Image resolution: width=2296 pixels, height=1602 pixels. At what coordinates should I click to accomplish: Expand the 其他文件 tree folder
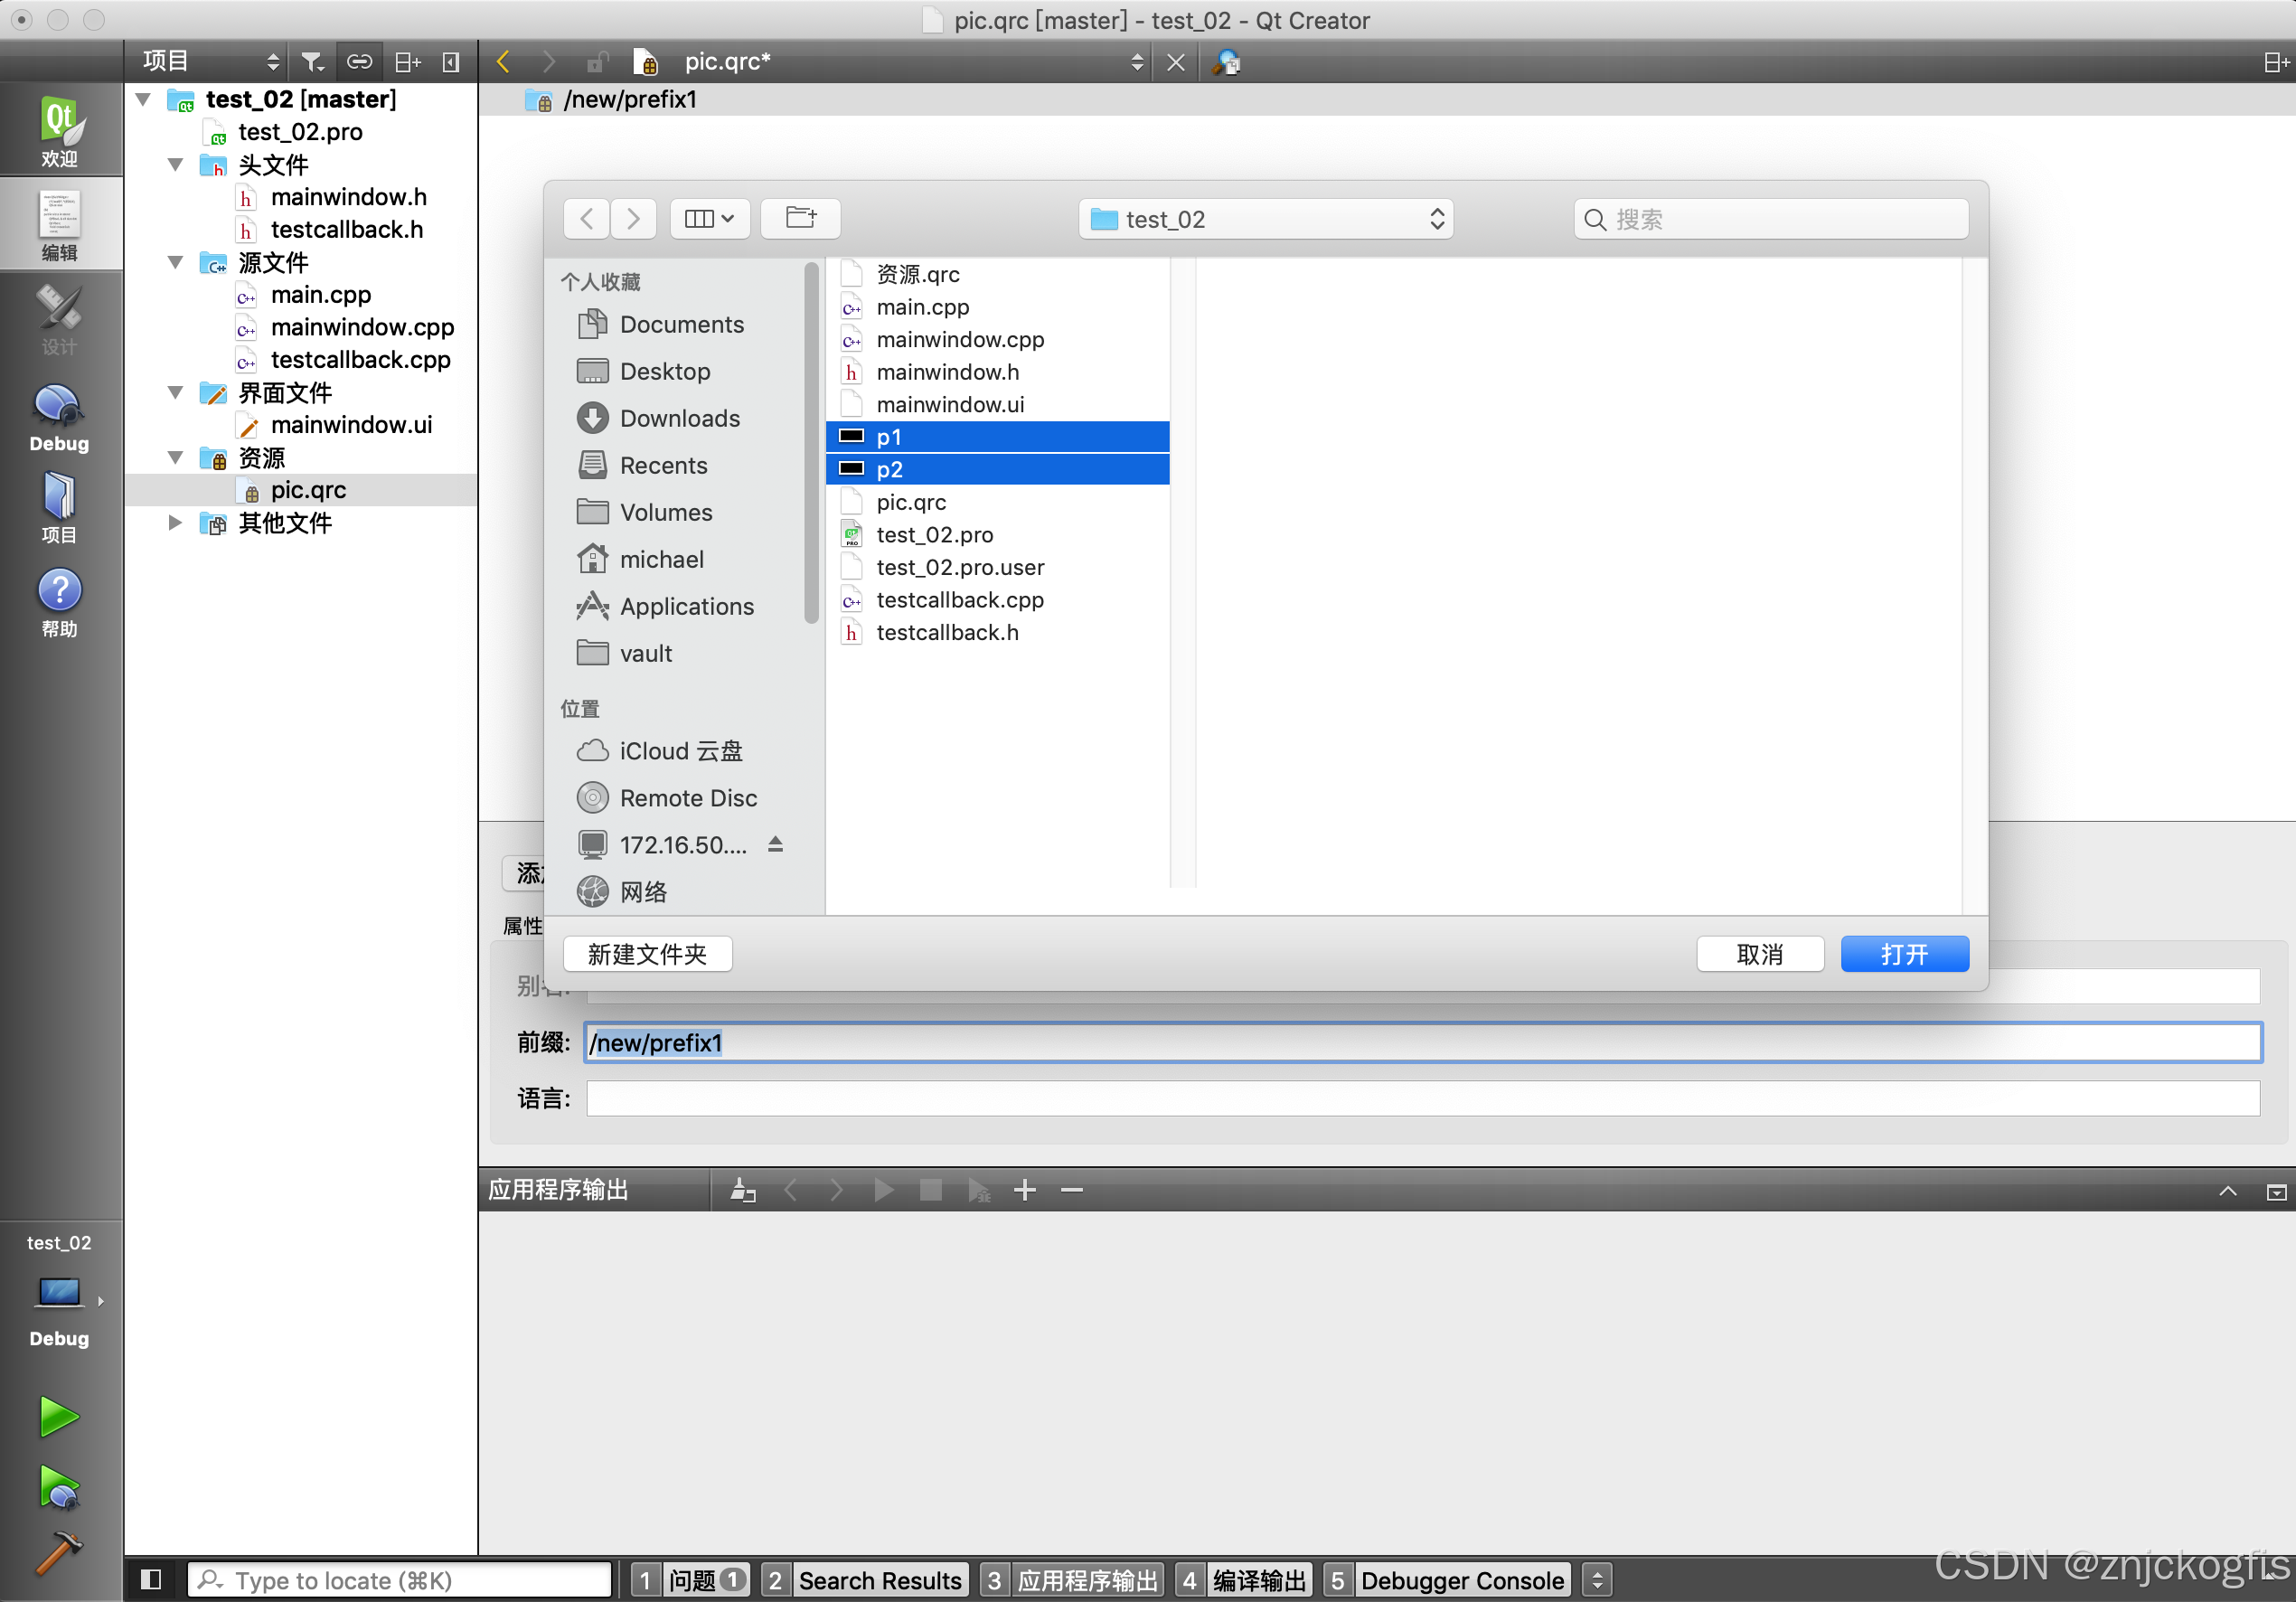point(176,522)
